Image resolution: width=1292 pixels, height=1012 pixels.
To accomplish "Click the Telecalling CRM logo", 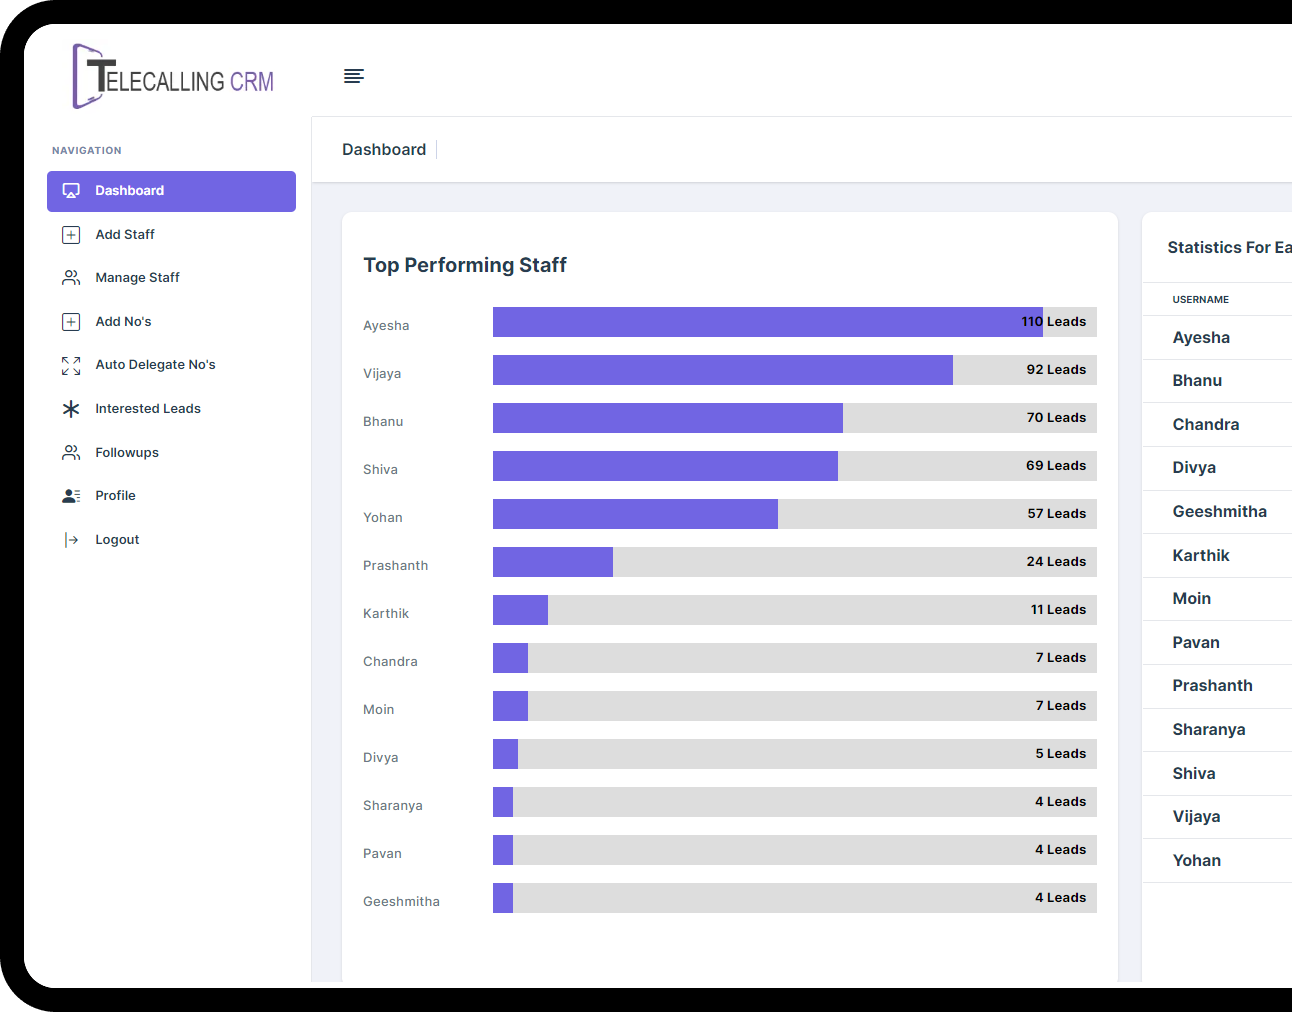I will coord(173,76).
